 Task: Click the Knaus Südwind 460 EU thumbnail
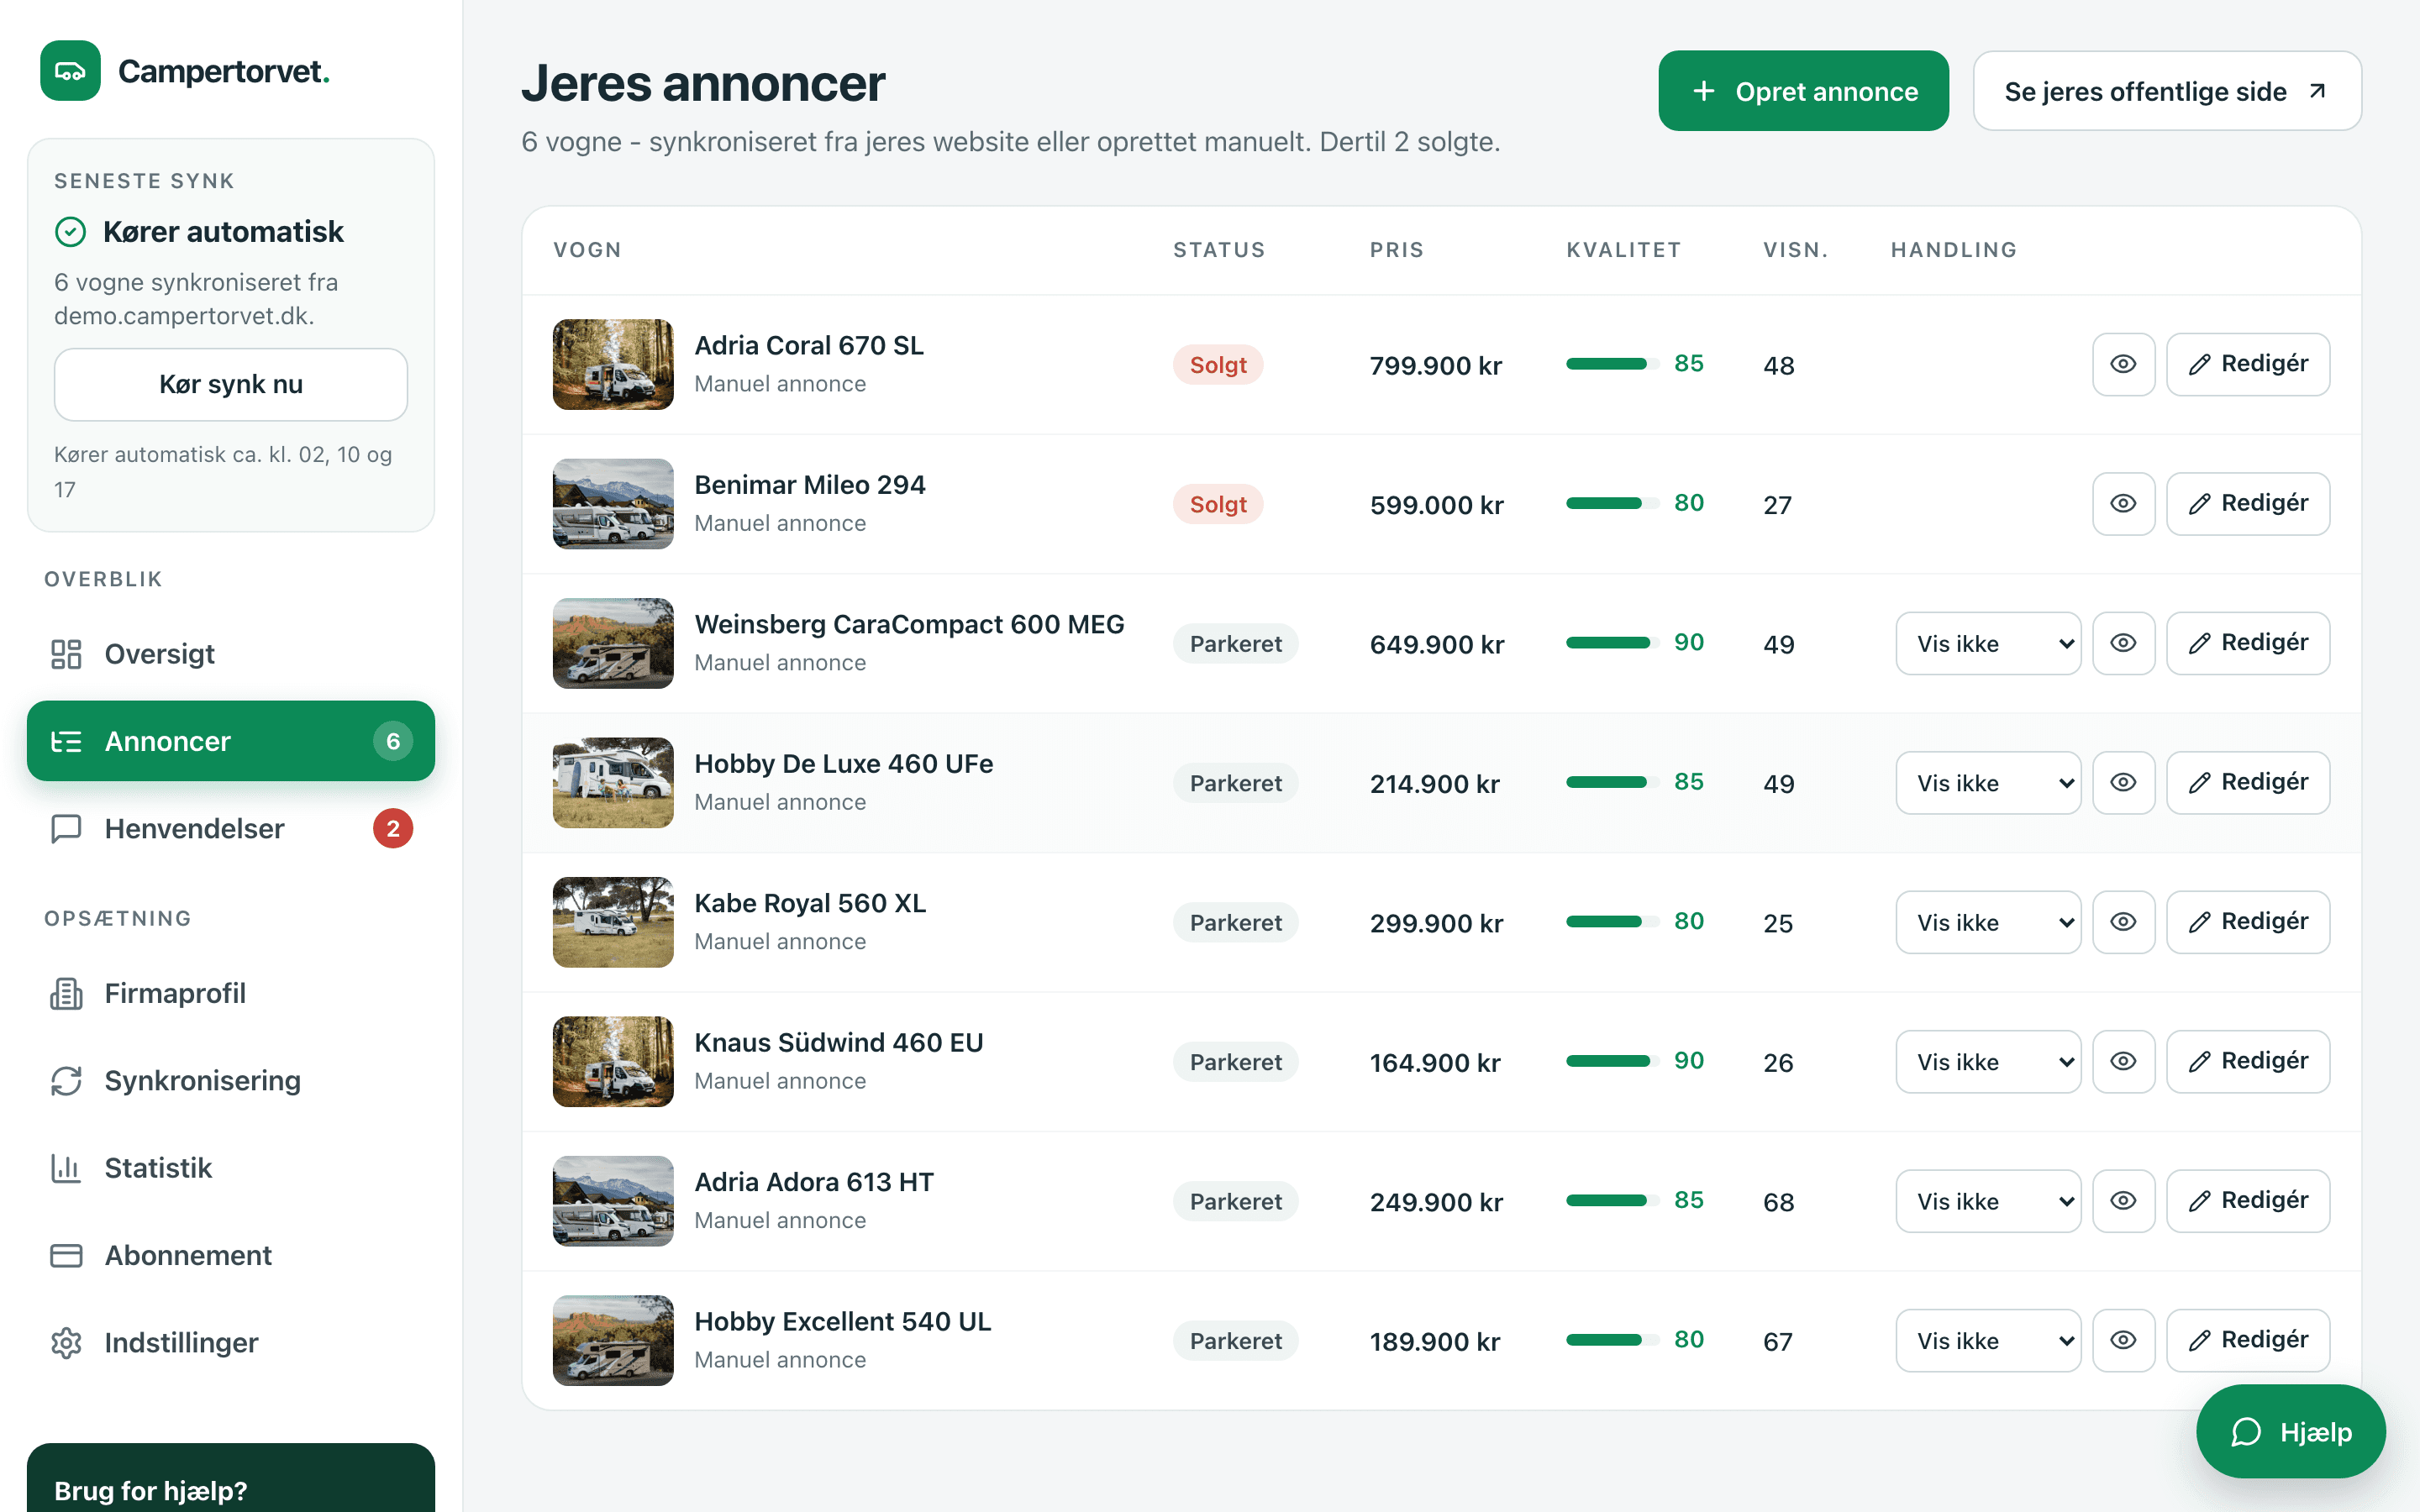pos(613,1062)
